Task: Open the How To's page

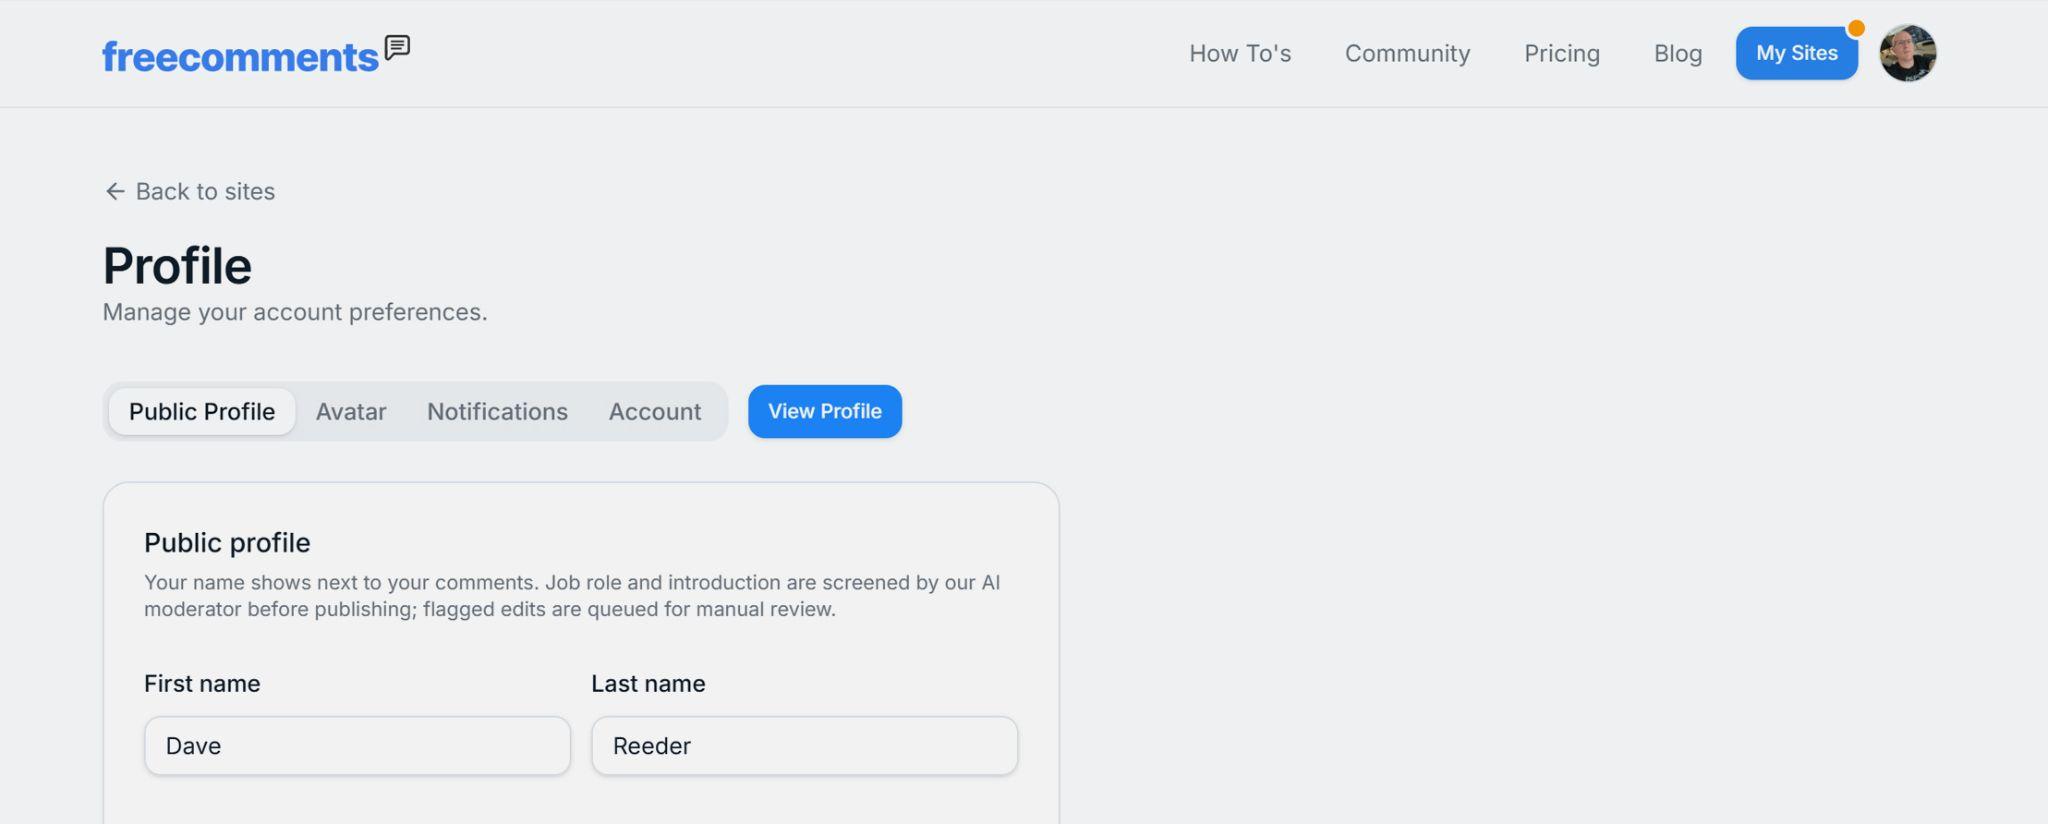Action: (x=1240, y=53)
